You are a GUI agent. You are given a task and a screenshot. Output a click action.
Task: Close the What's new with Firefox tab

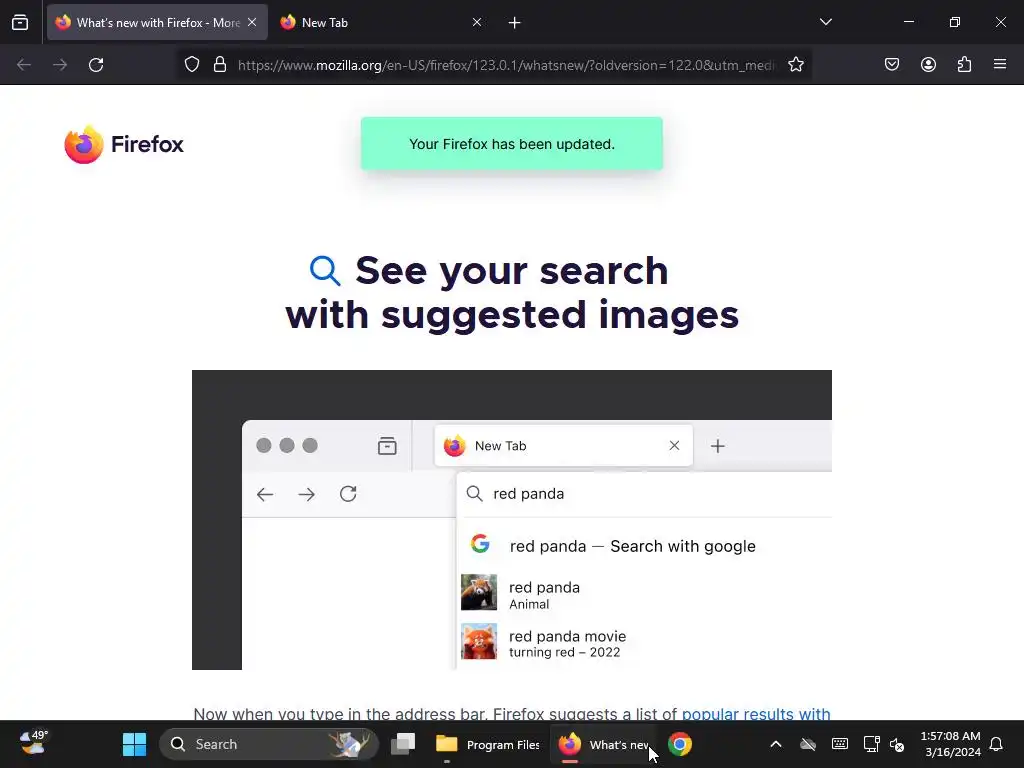252,23
